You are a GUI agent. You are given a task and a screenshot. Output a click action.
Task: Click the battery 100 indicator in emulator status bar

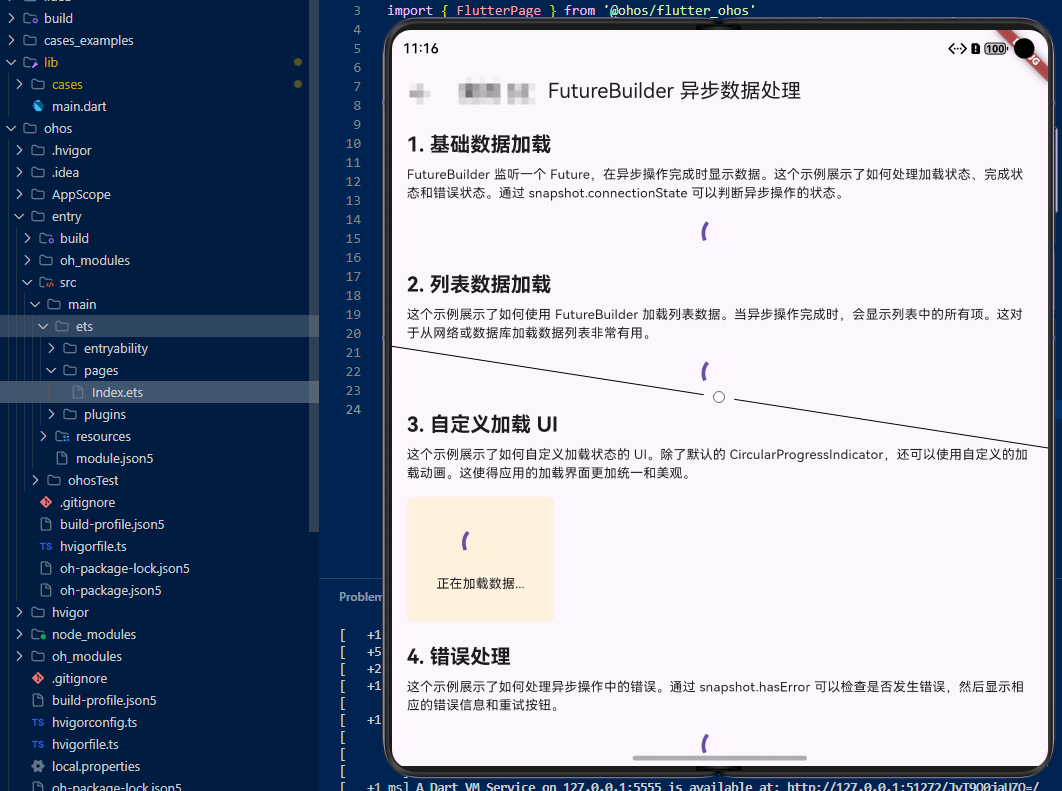[997, 48]
